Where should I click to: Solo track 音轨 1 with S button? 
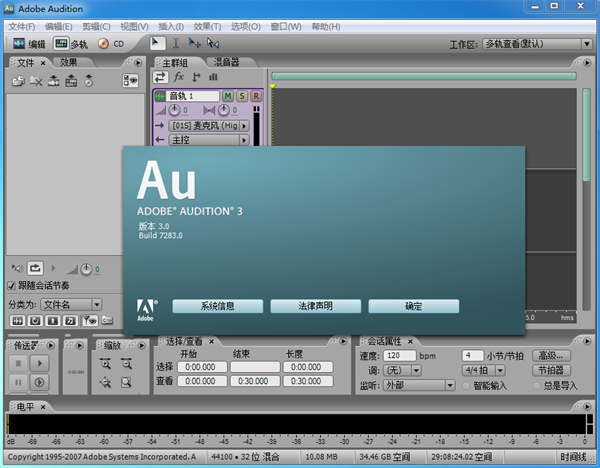coord(242,96)
